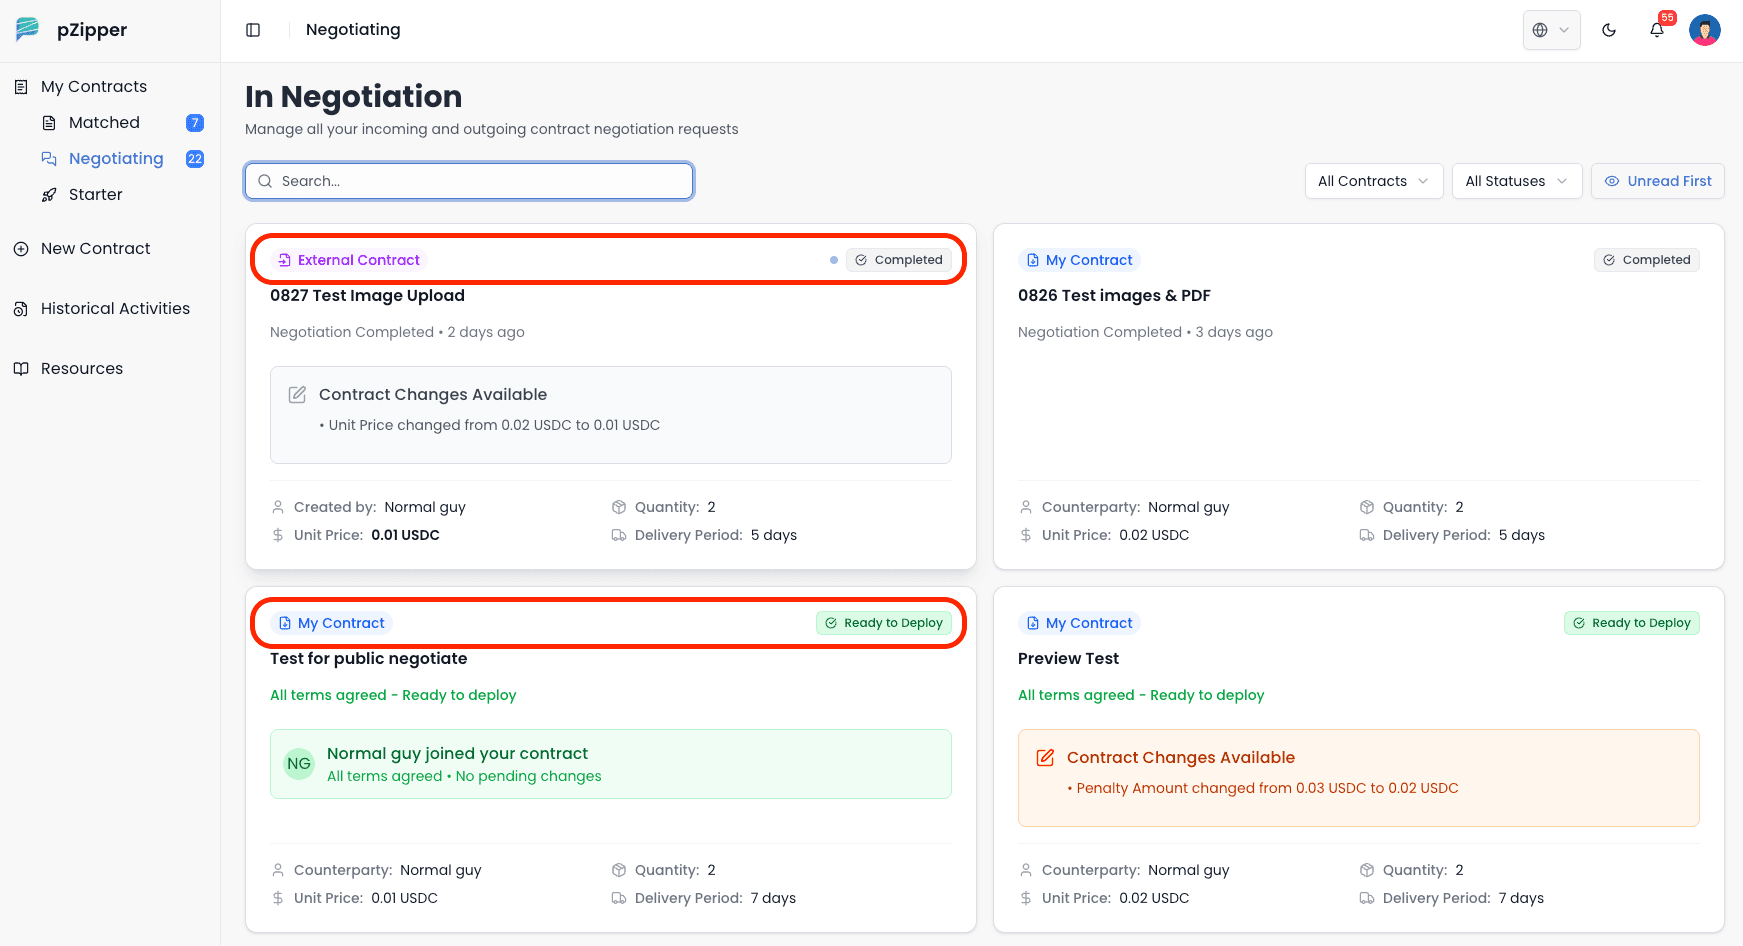Screen dimensions: 1743x946
Task: Open the notifications bell
Action: pyautogui.click(x=1656, y=30)
